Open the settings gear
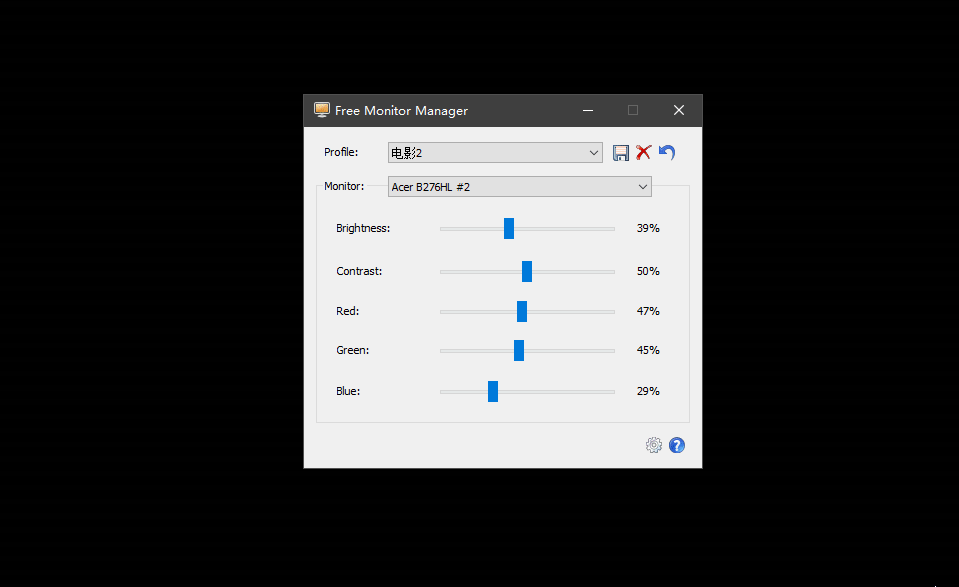The height and width of the screenshot is (587, 959). pyautogui.click(x=654, y=445)
